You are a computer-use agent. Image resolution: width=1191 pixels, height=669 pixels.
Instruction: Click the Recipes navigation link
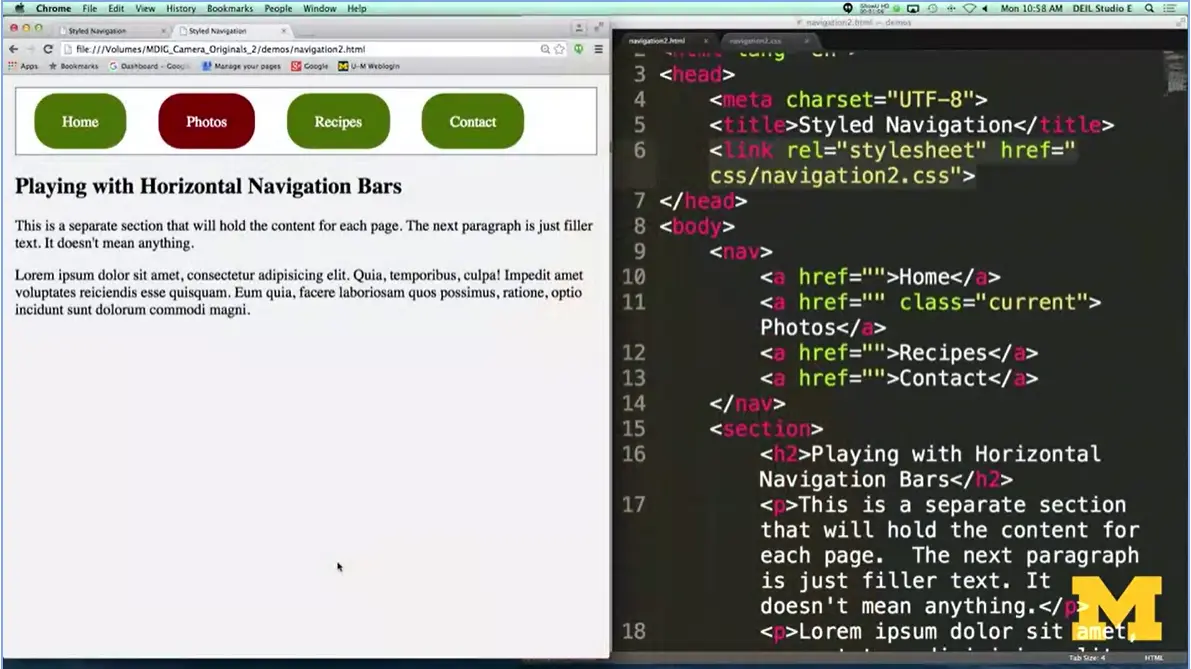[x=338, y=122]
